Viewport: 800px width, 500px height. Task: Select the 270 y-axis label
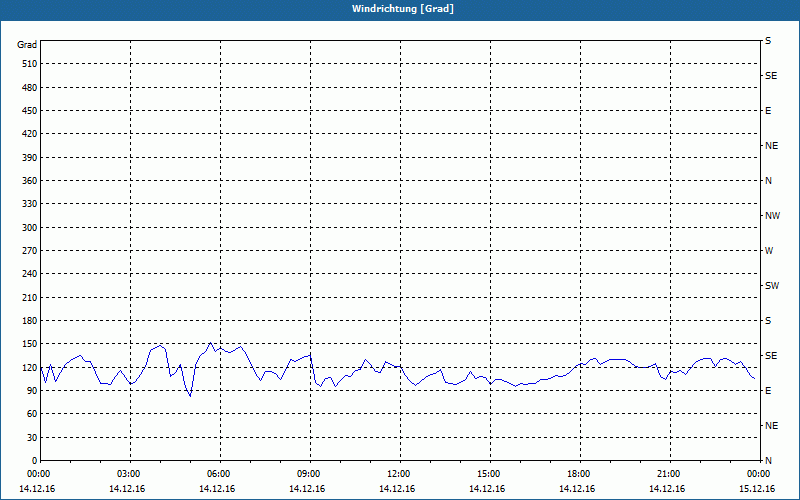pos(30,251)
